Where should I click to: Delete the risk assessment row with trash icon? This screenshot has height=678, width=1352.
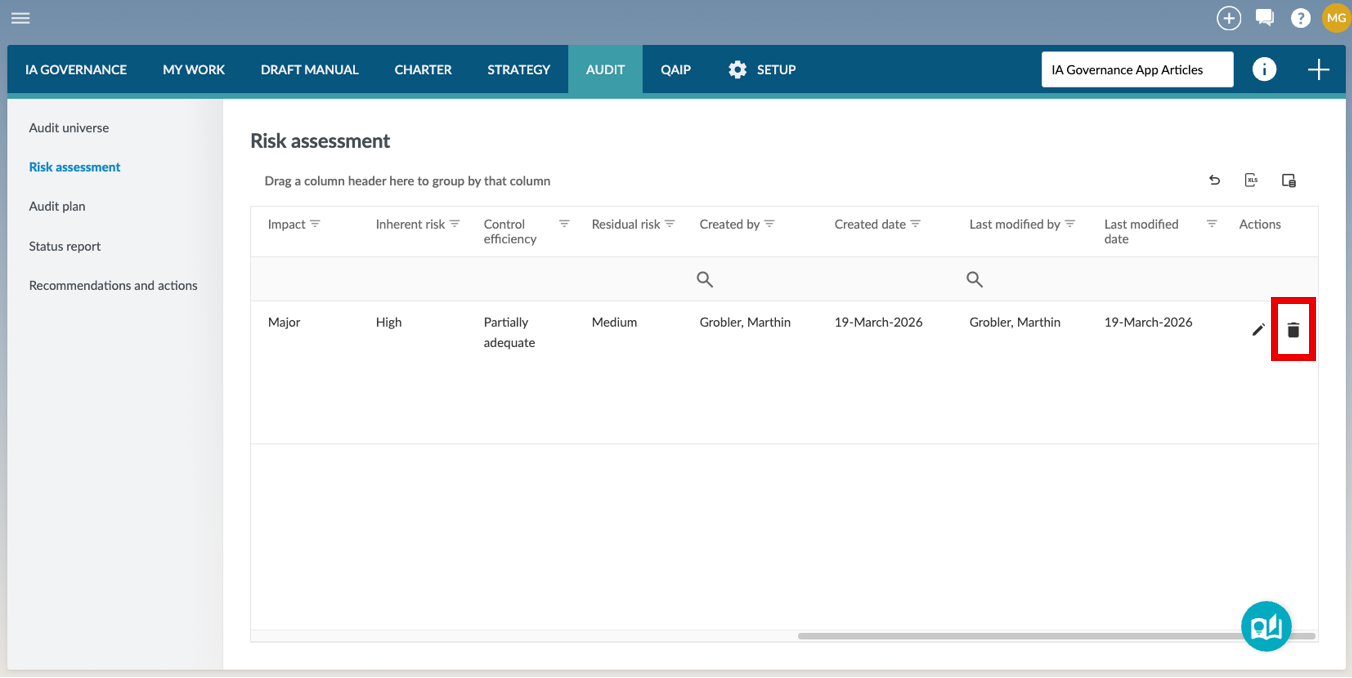click(1293, 329)
